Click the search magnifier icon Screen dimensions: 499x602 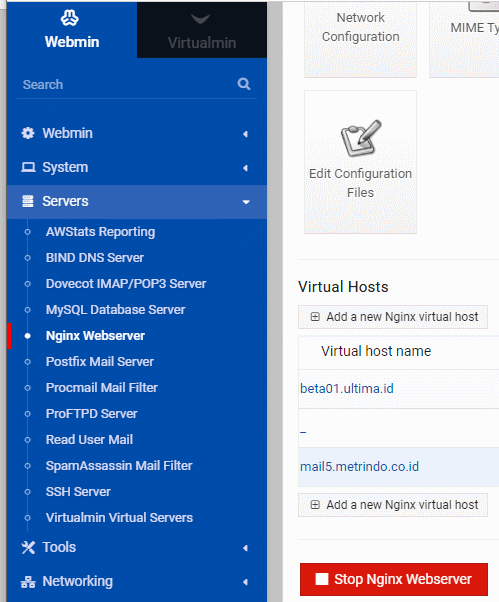click(244, 84)
